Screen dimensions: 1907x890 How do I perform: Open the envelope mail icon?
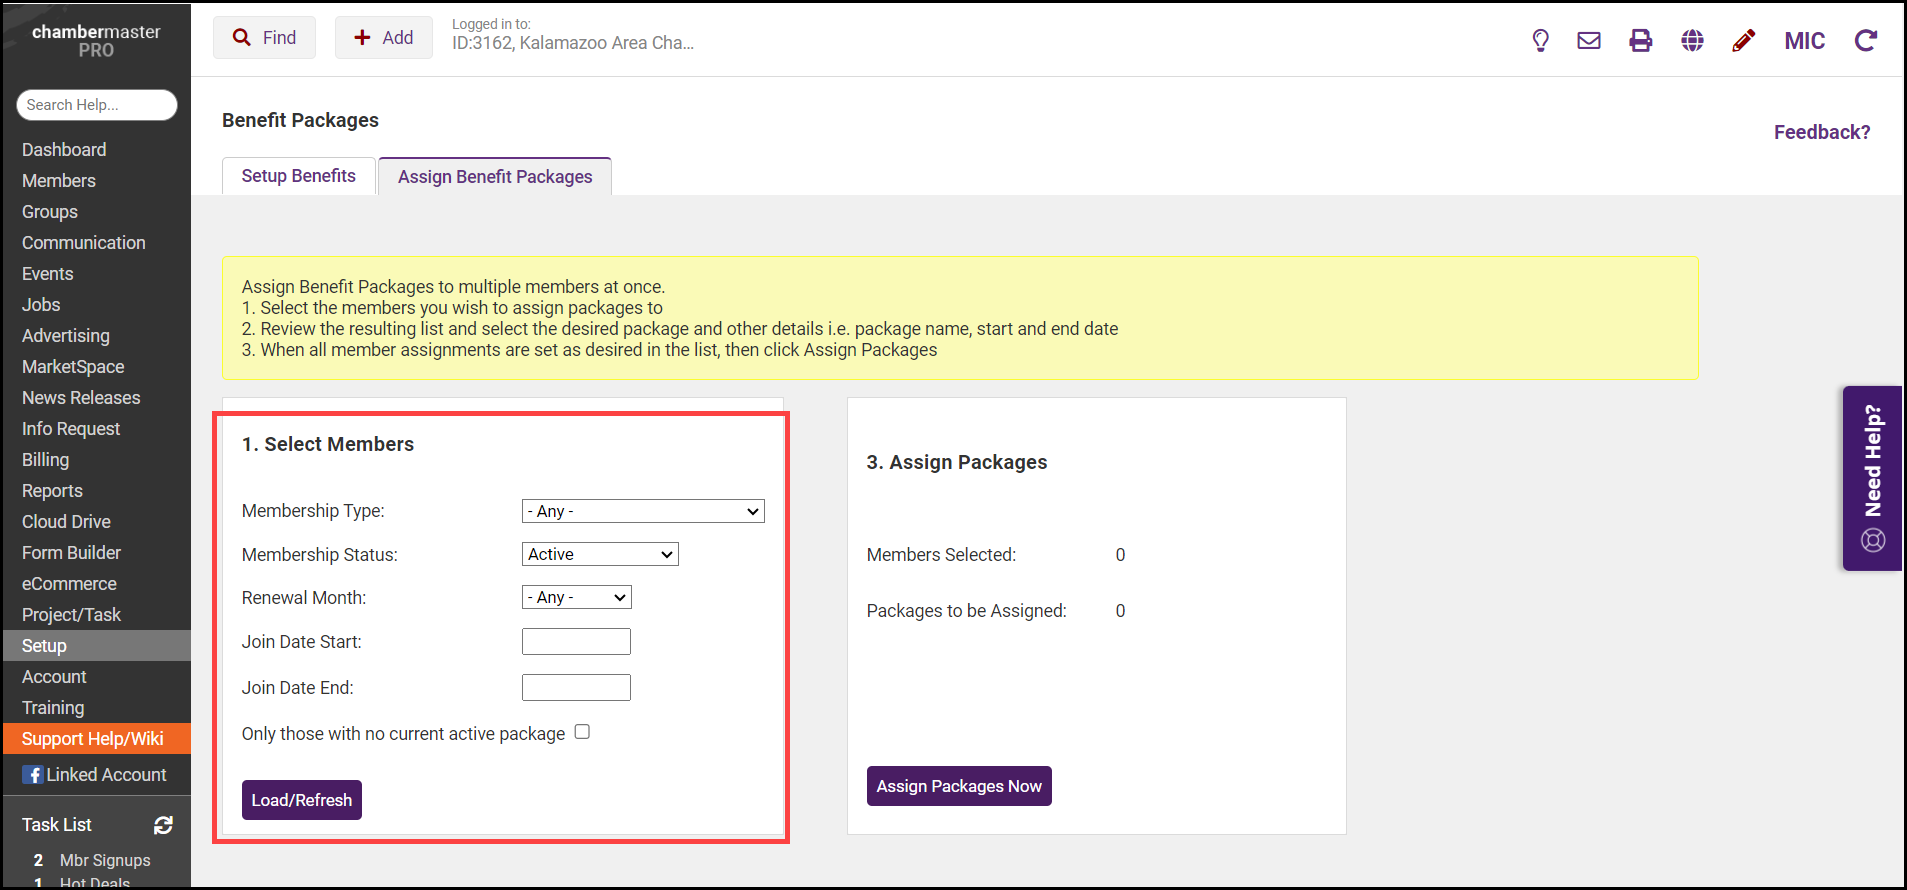tap(1589, 40)
